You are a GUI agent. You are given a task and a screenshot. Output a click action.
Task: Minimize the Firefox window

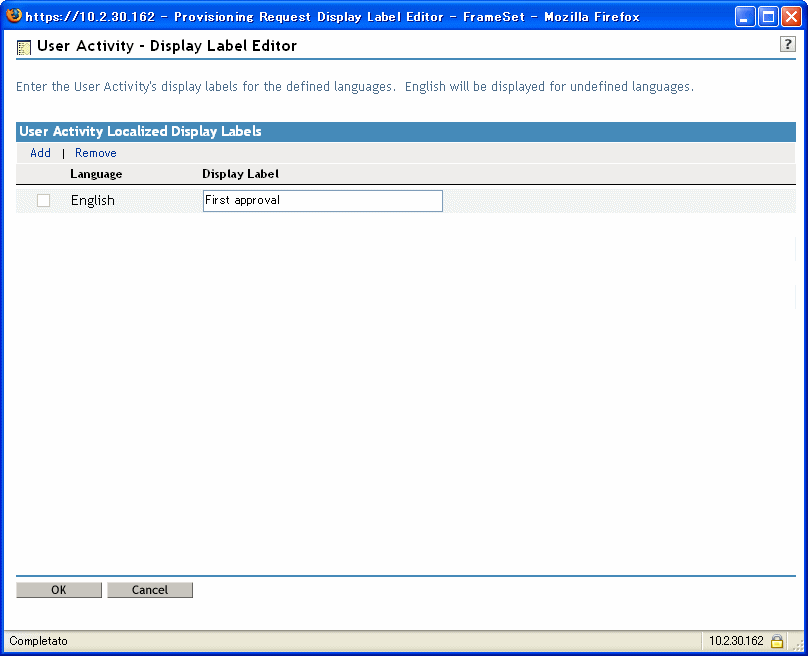(745, 16)
